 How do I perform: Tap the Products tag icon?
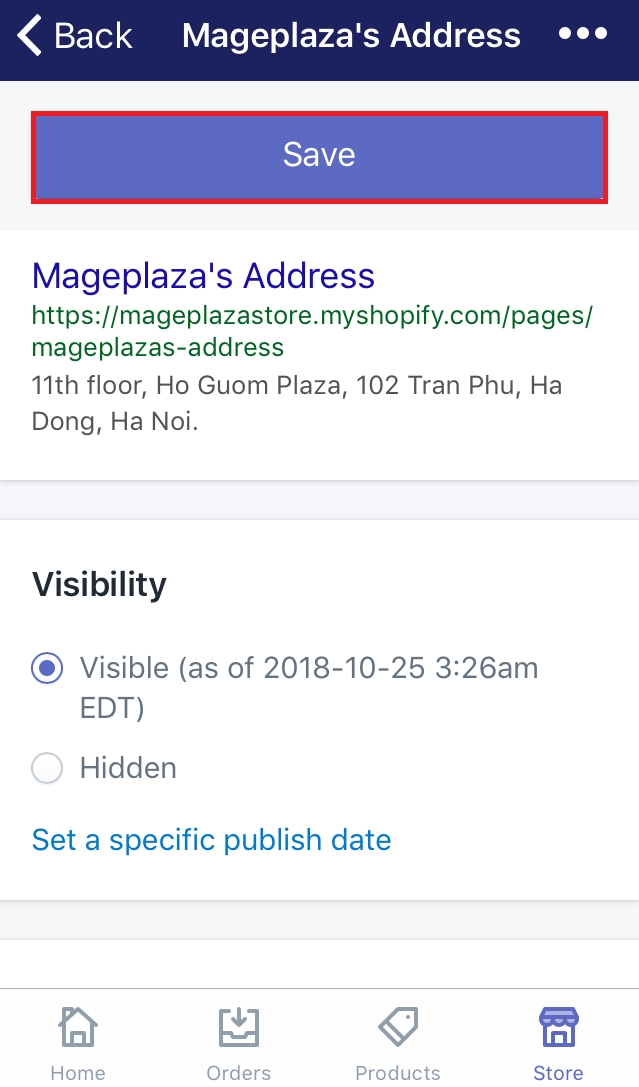pyautogui.click(x=398, y=1027)
